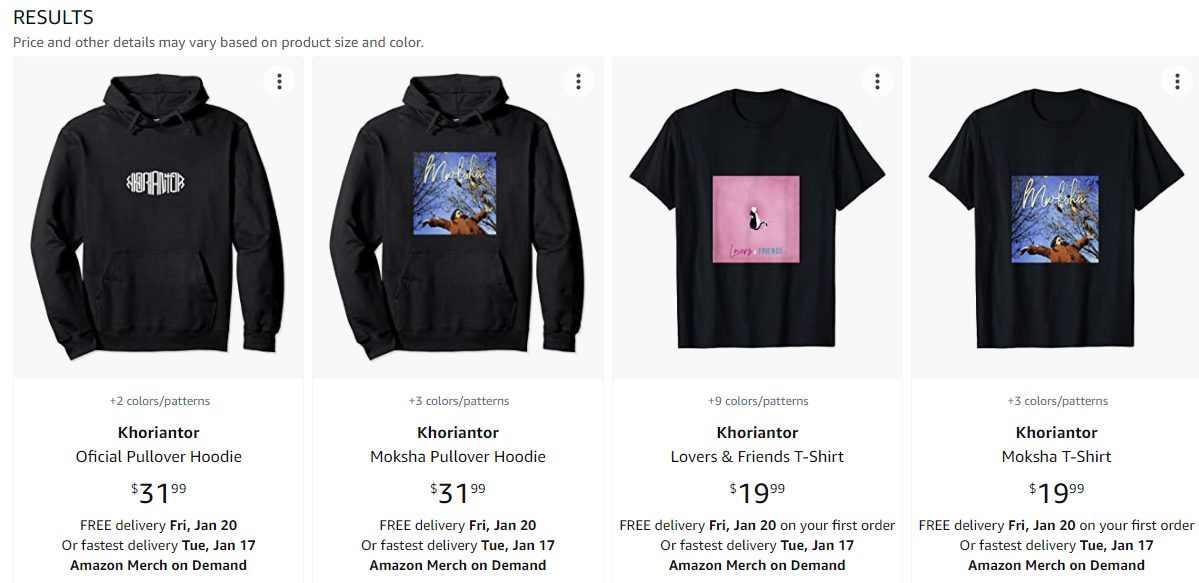1199x583 pixels.
Task: Open three-dot menu on Lovers & Friends T-Shirt
Action: click(x=878, y=81)
